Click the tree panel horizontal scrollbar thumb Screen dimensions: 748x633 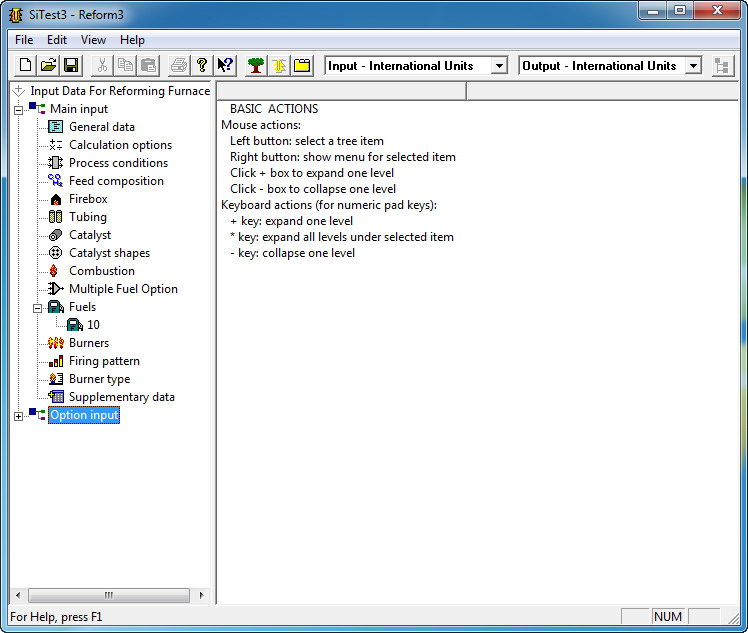point(109,595)
